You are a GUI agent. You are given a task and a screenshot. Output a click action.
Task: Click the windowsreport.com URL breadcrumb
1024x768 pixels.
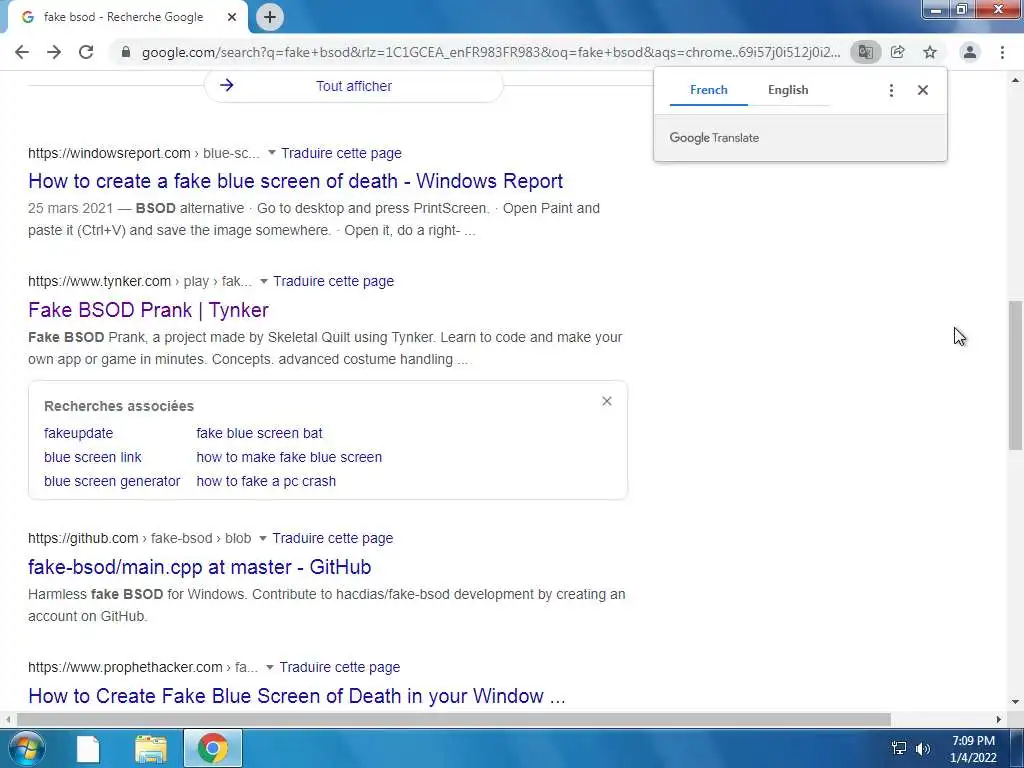click(143, 153)
